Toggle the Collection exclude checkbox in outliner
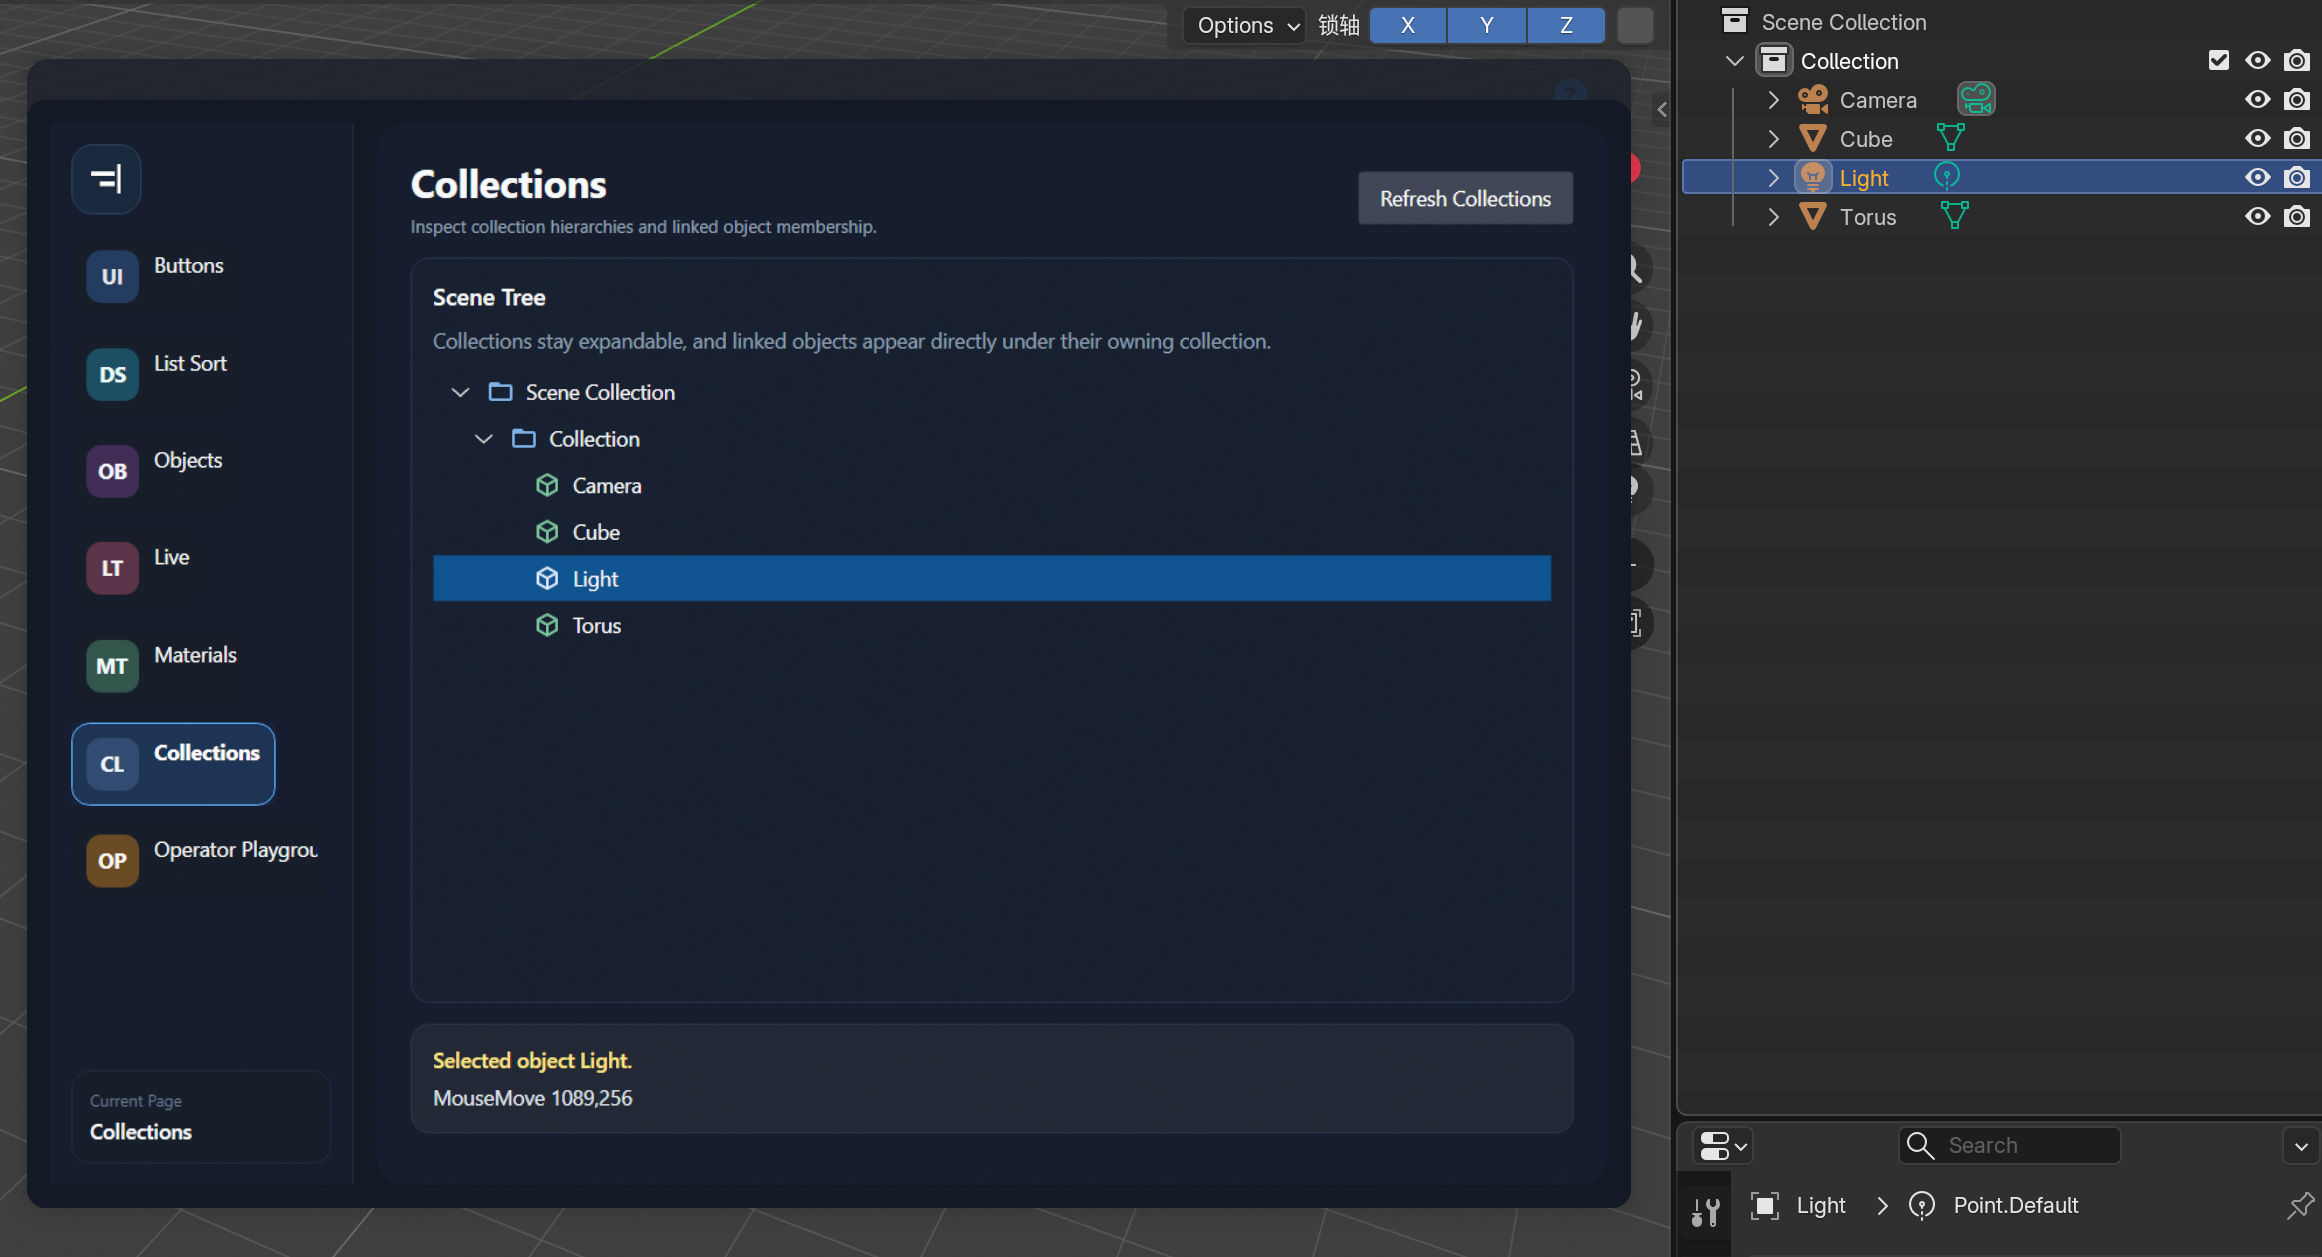This screenshot has width=2322, height=1257. click(2219, 60)
